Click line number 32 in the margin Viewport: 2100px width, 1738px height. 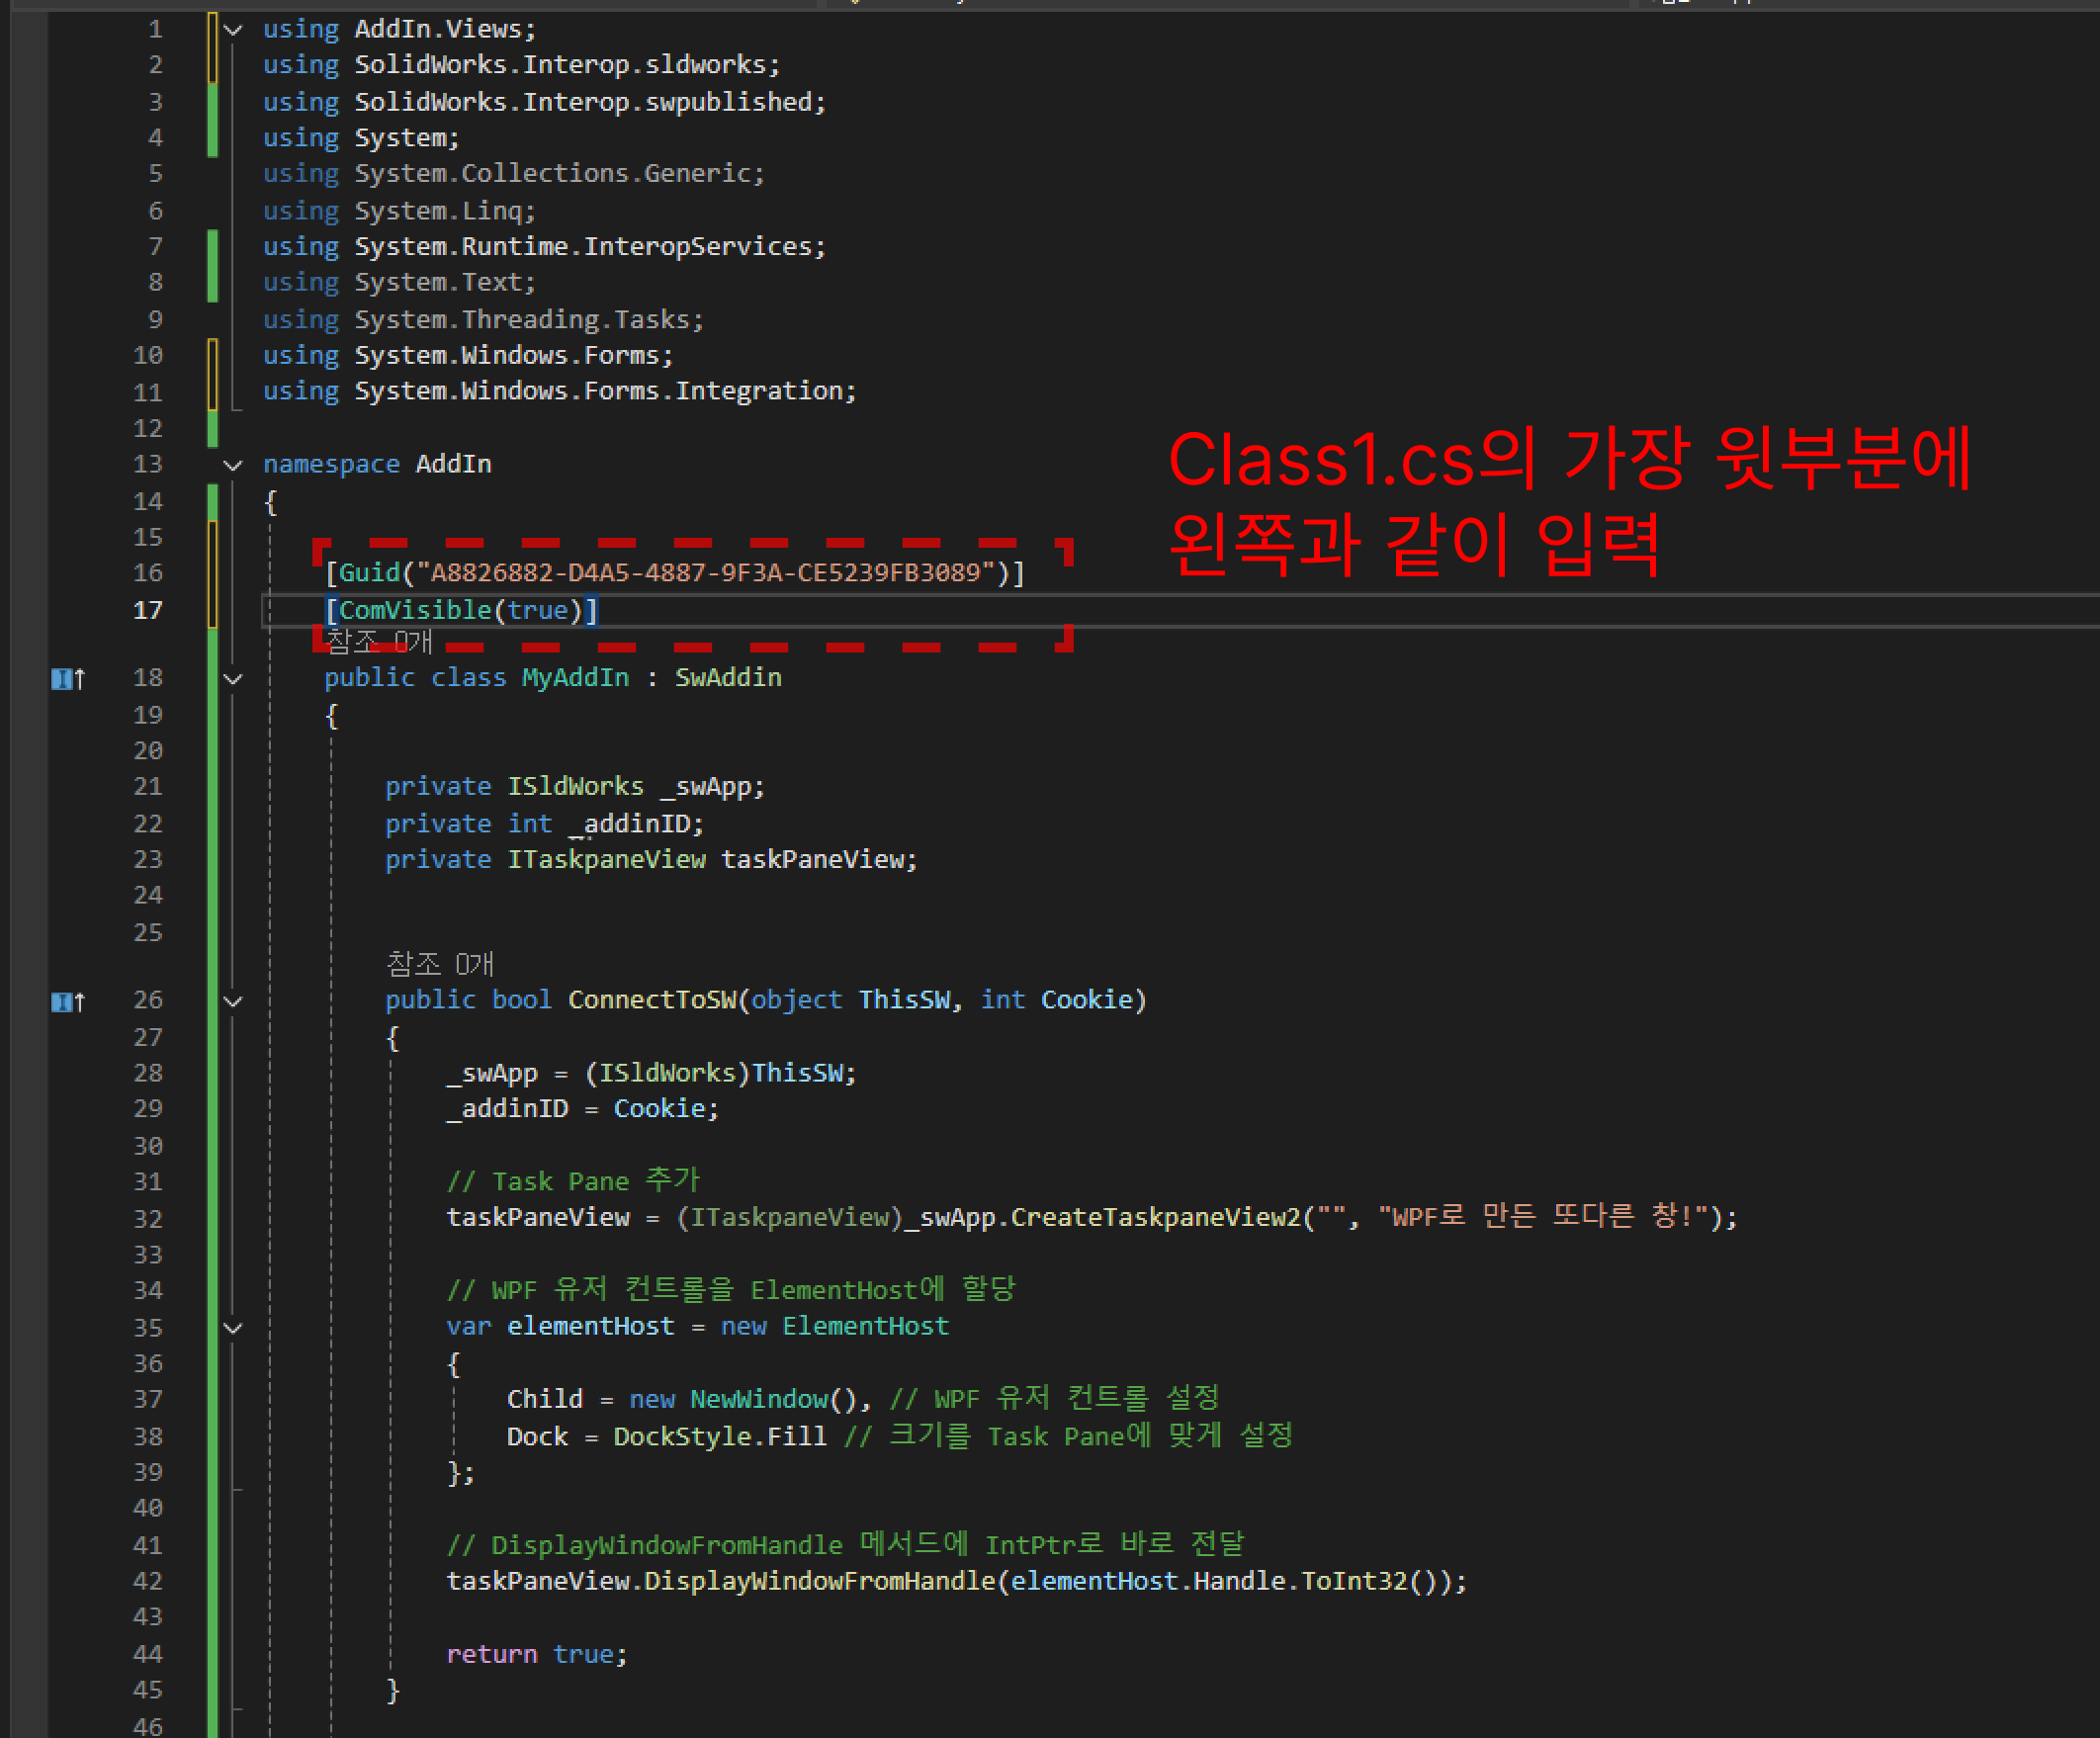click(x=147, y=1219)
